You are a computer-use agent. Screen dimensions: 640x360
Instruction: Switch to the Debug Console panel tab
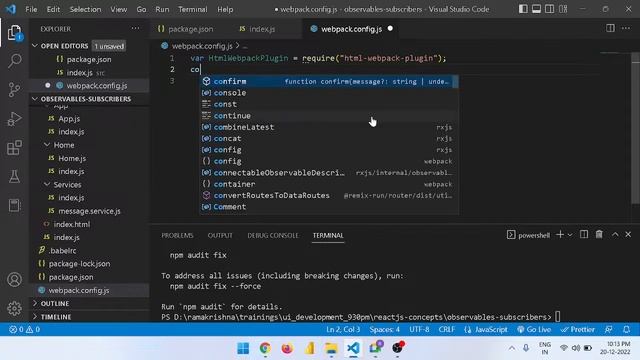tap(273, 236)
